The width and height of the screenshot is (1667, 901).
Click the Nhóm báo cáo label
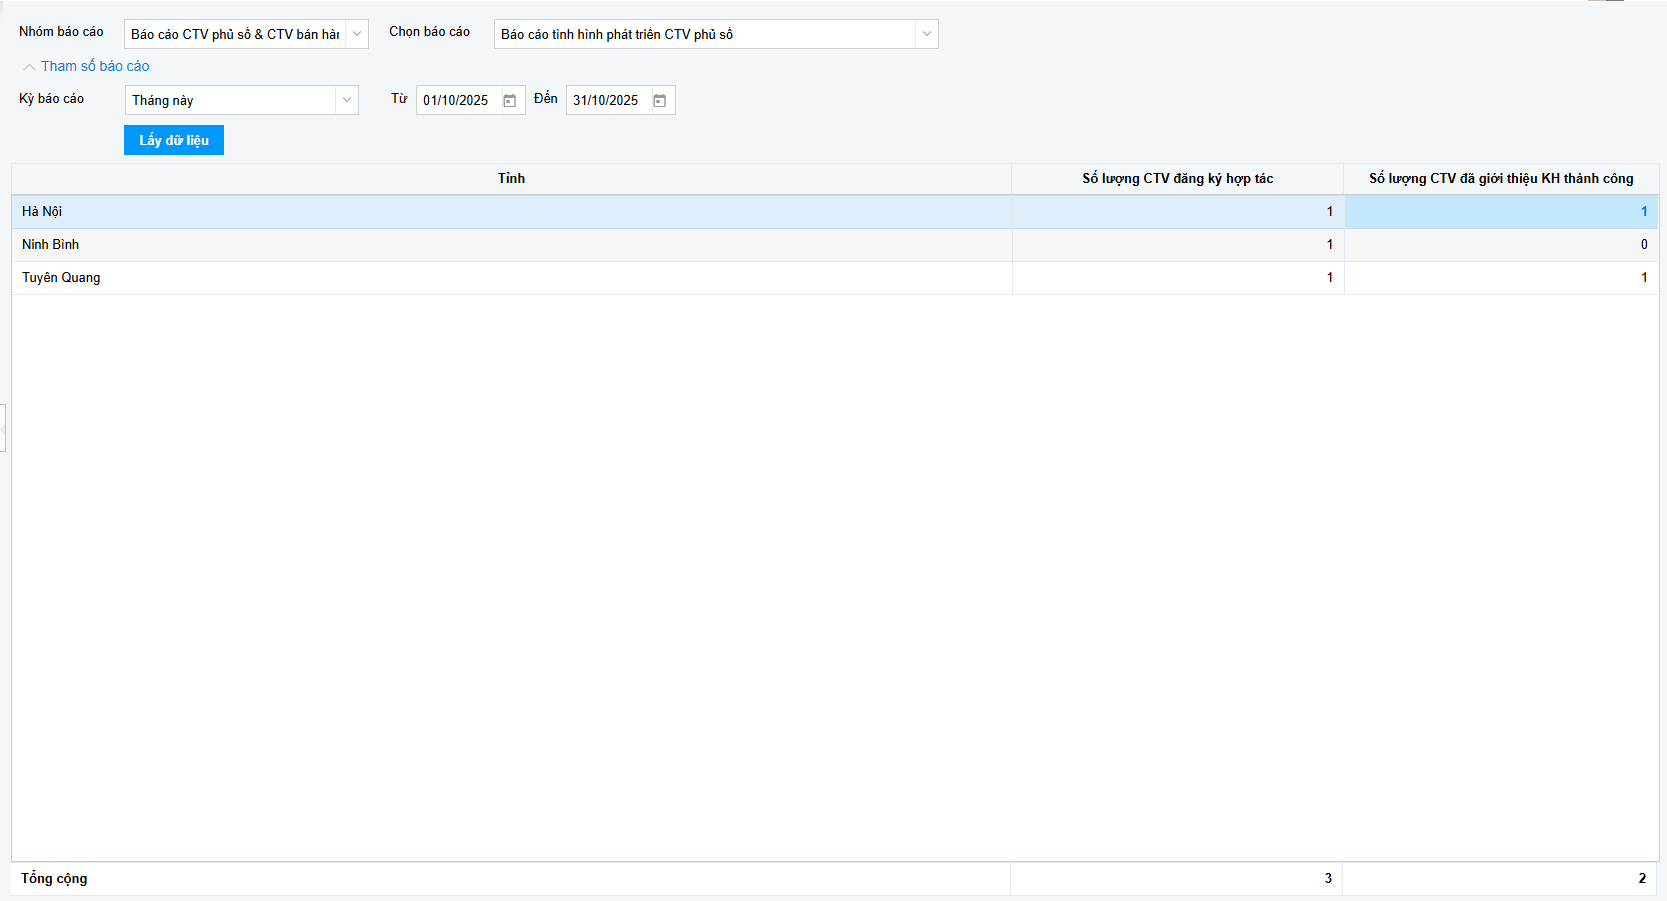[61, 32]
